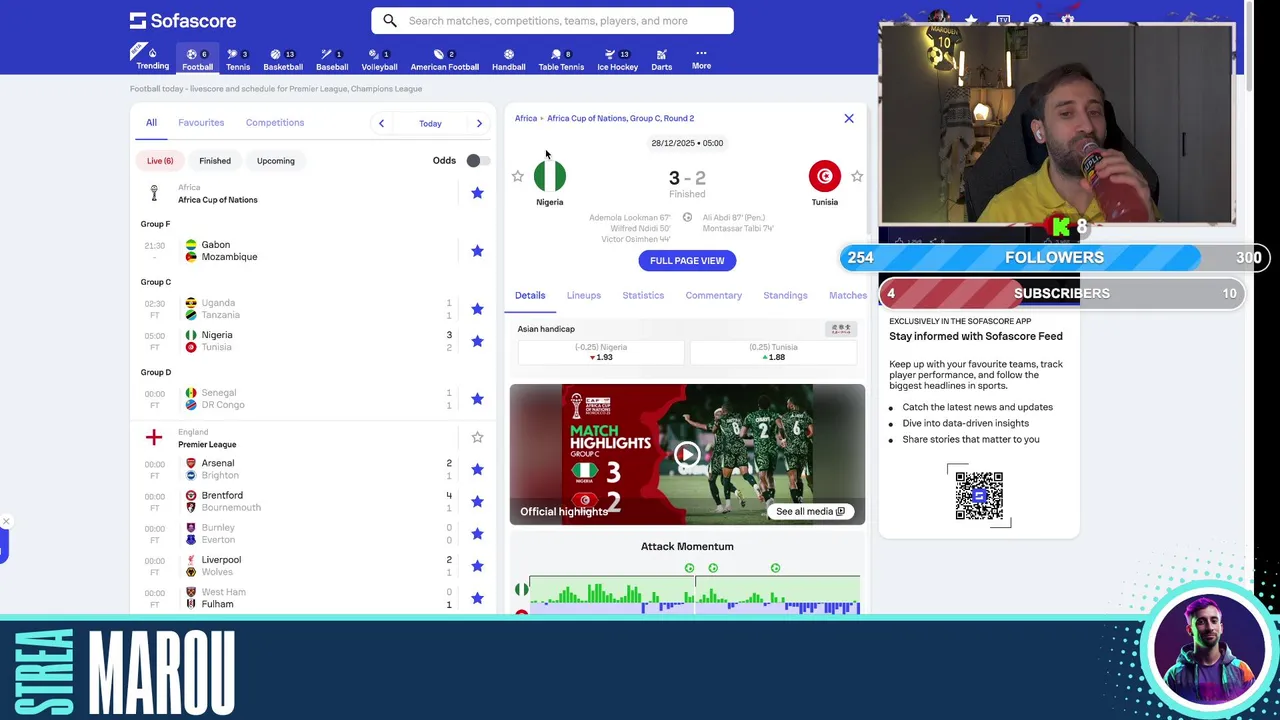Switch to the All matches tab
This screenshot has height=720, width=1280.
pyautogui.click(x=151, y=122)
